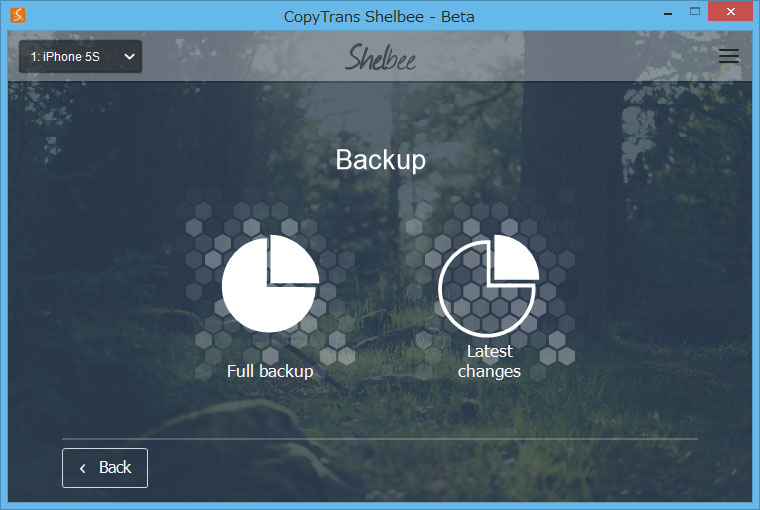The image size is (760, 510).
Task: Open the iPhone 5S device dropdown
Action: coord(80,57)
